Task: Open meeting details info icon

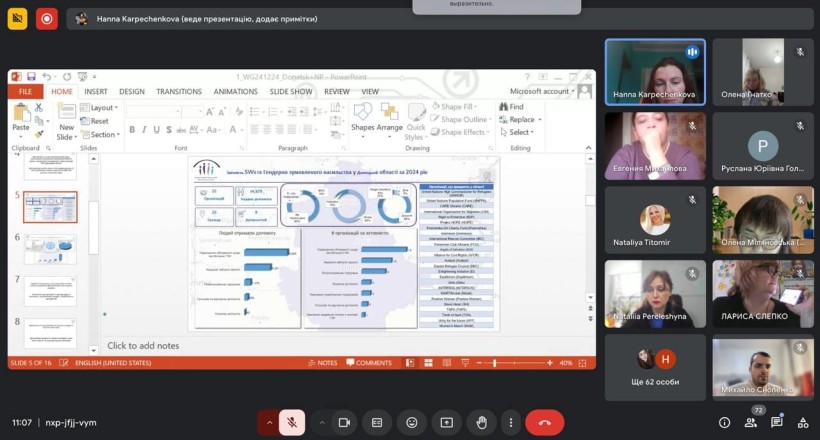Action: click(724, 422)
